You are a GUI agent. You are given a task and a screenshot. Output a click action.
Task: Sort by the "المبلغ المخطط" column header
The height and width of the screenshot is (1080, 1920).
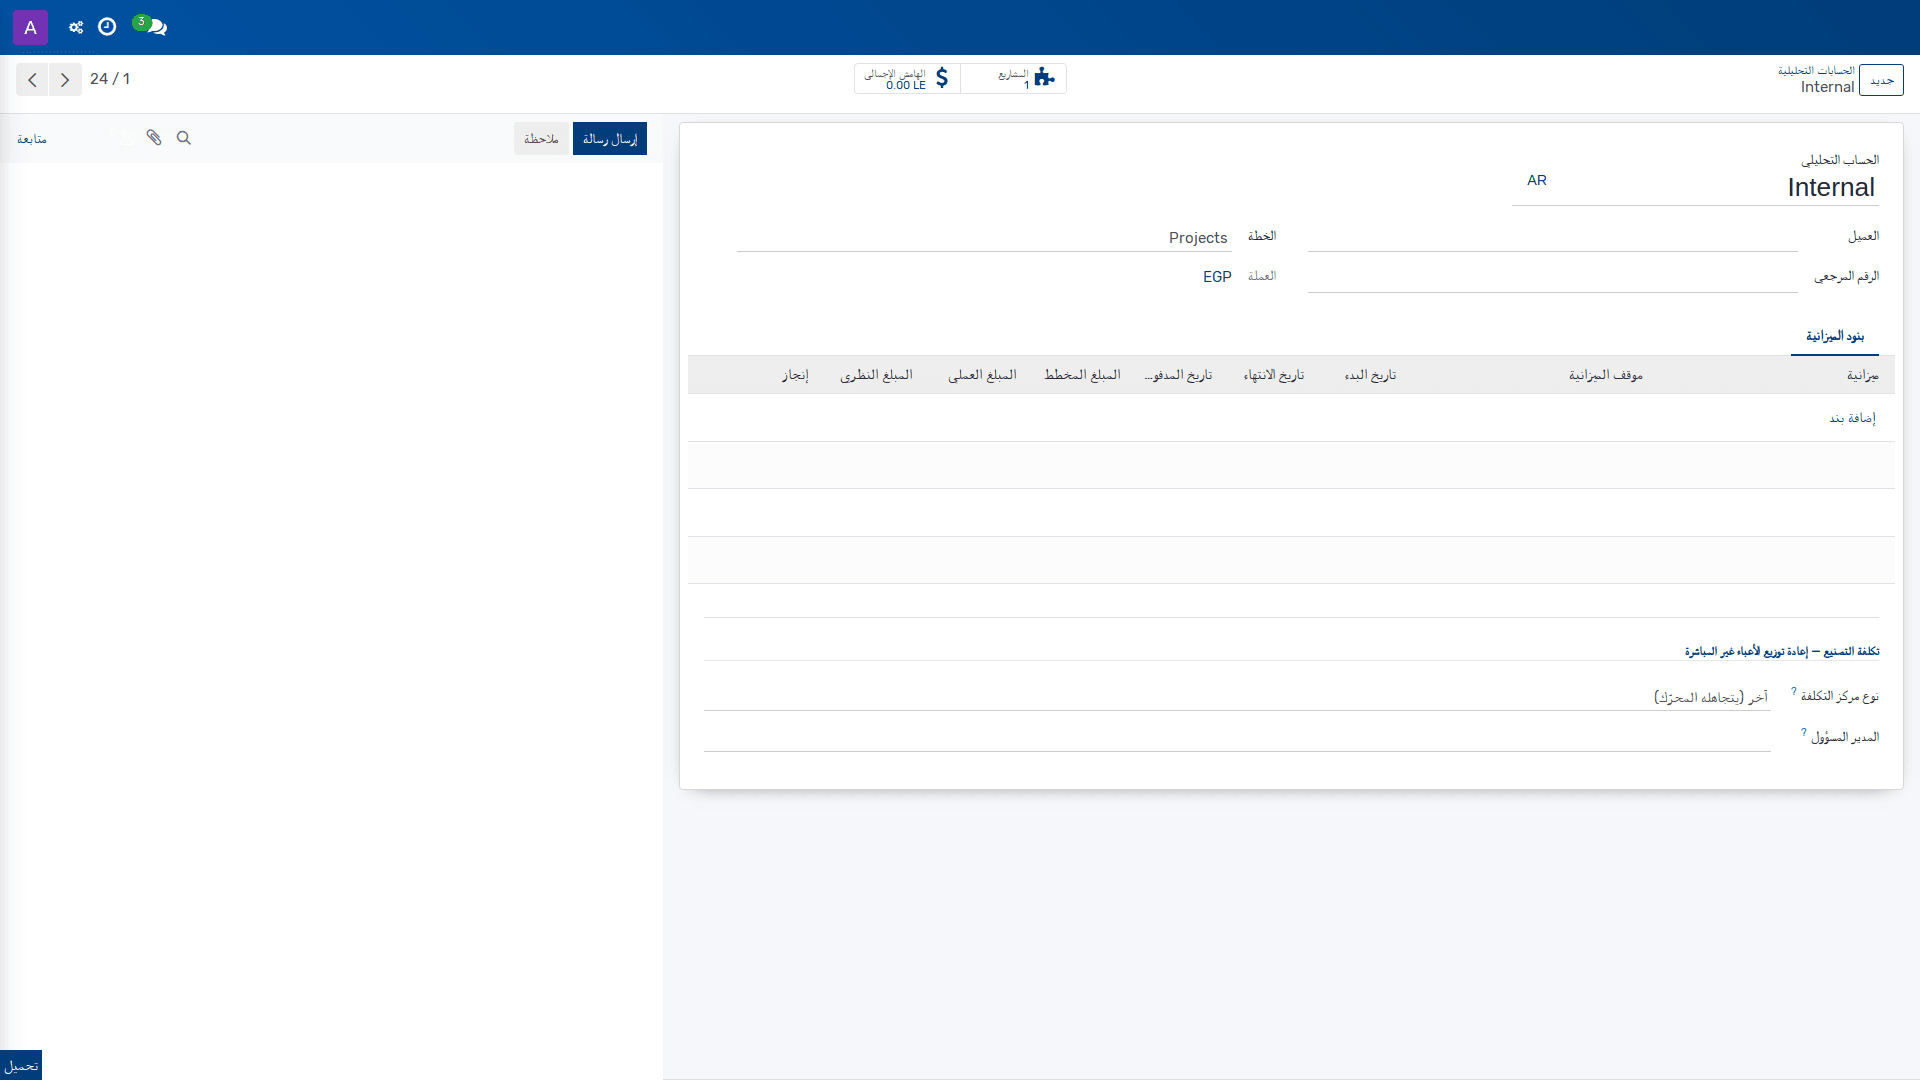pos(1082,375)
